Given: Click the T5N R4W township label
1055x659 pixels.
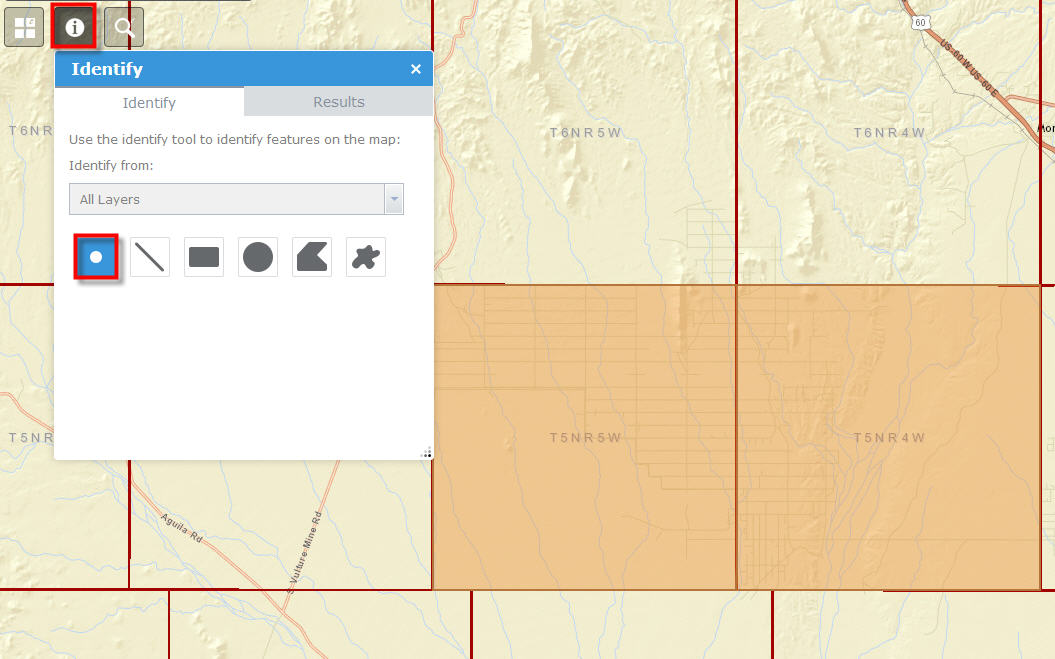Looking at the screenshot, I should (889, 438).
